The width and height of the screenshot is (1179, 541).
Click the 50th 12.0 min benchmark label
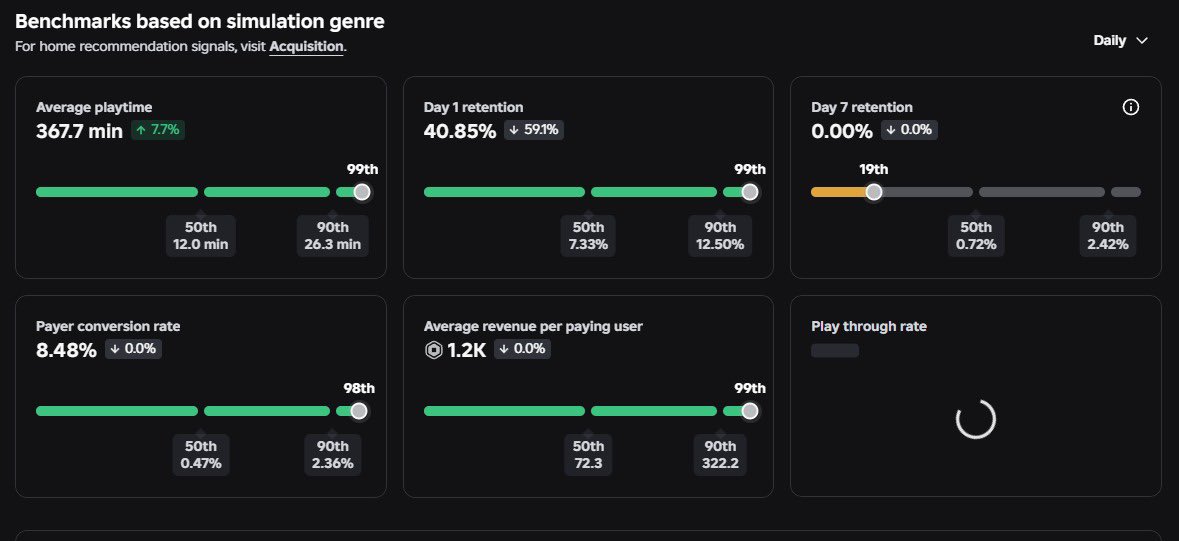pos(201,236)
